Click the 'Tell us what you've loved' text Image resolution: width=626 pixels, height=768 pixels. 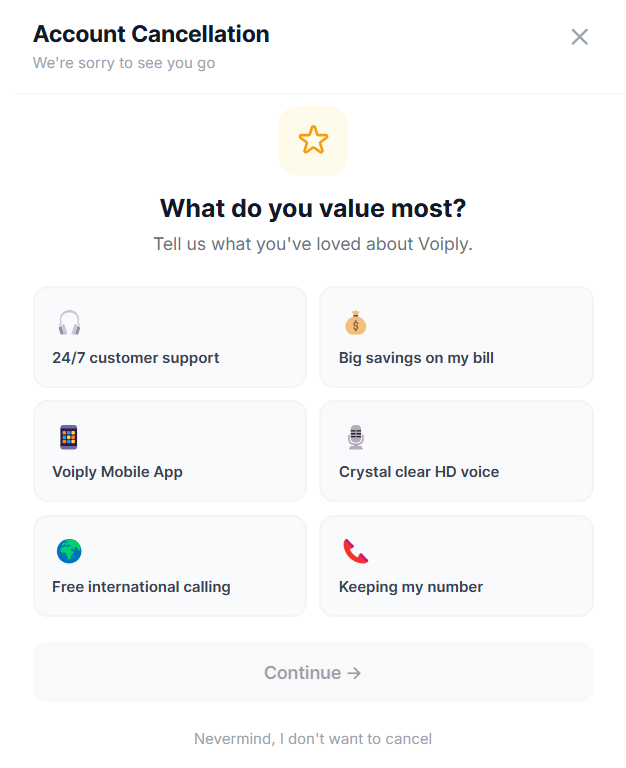313,244
